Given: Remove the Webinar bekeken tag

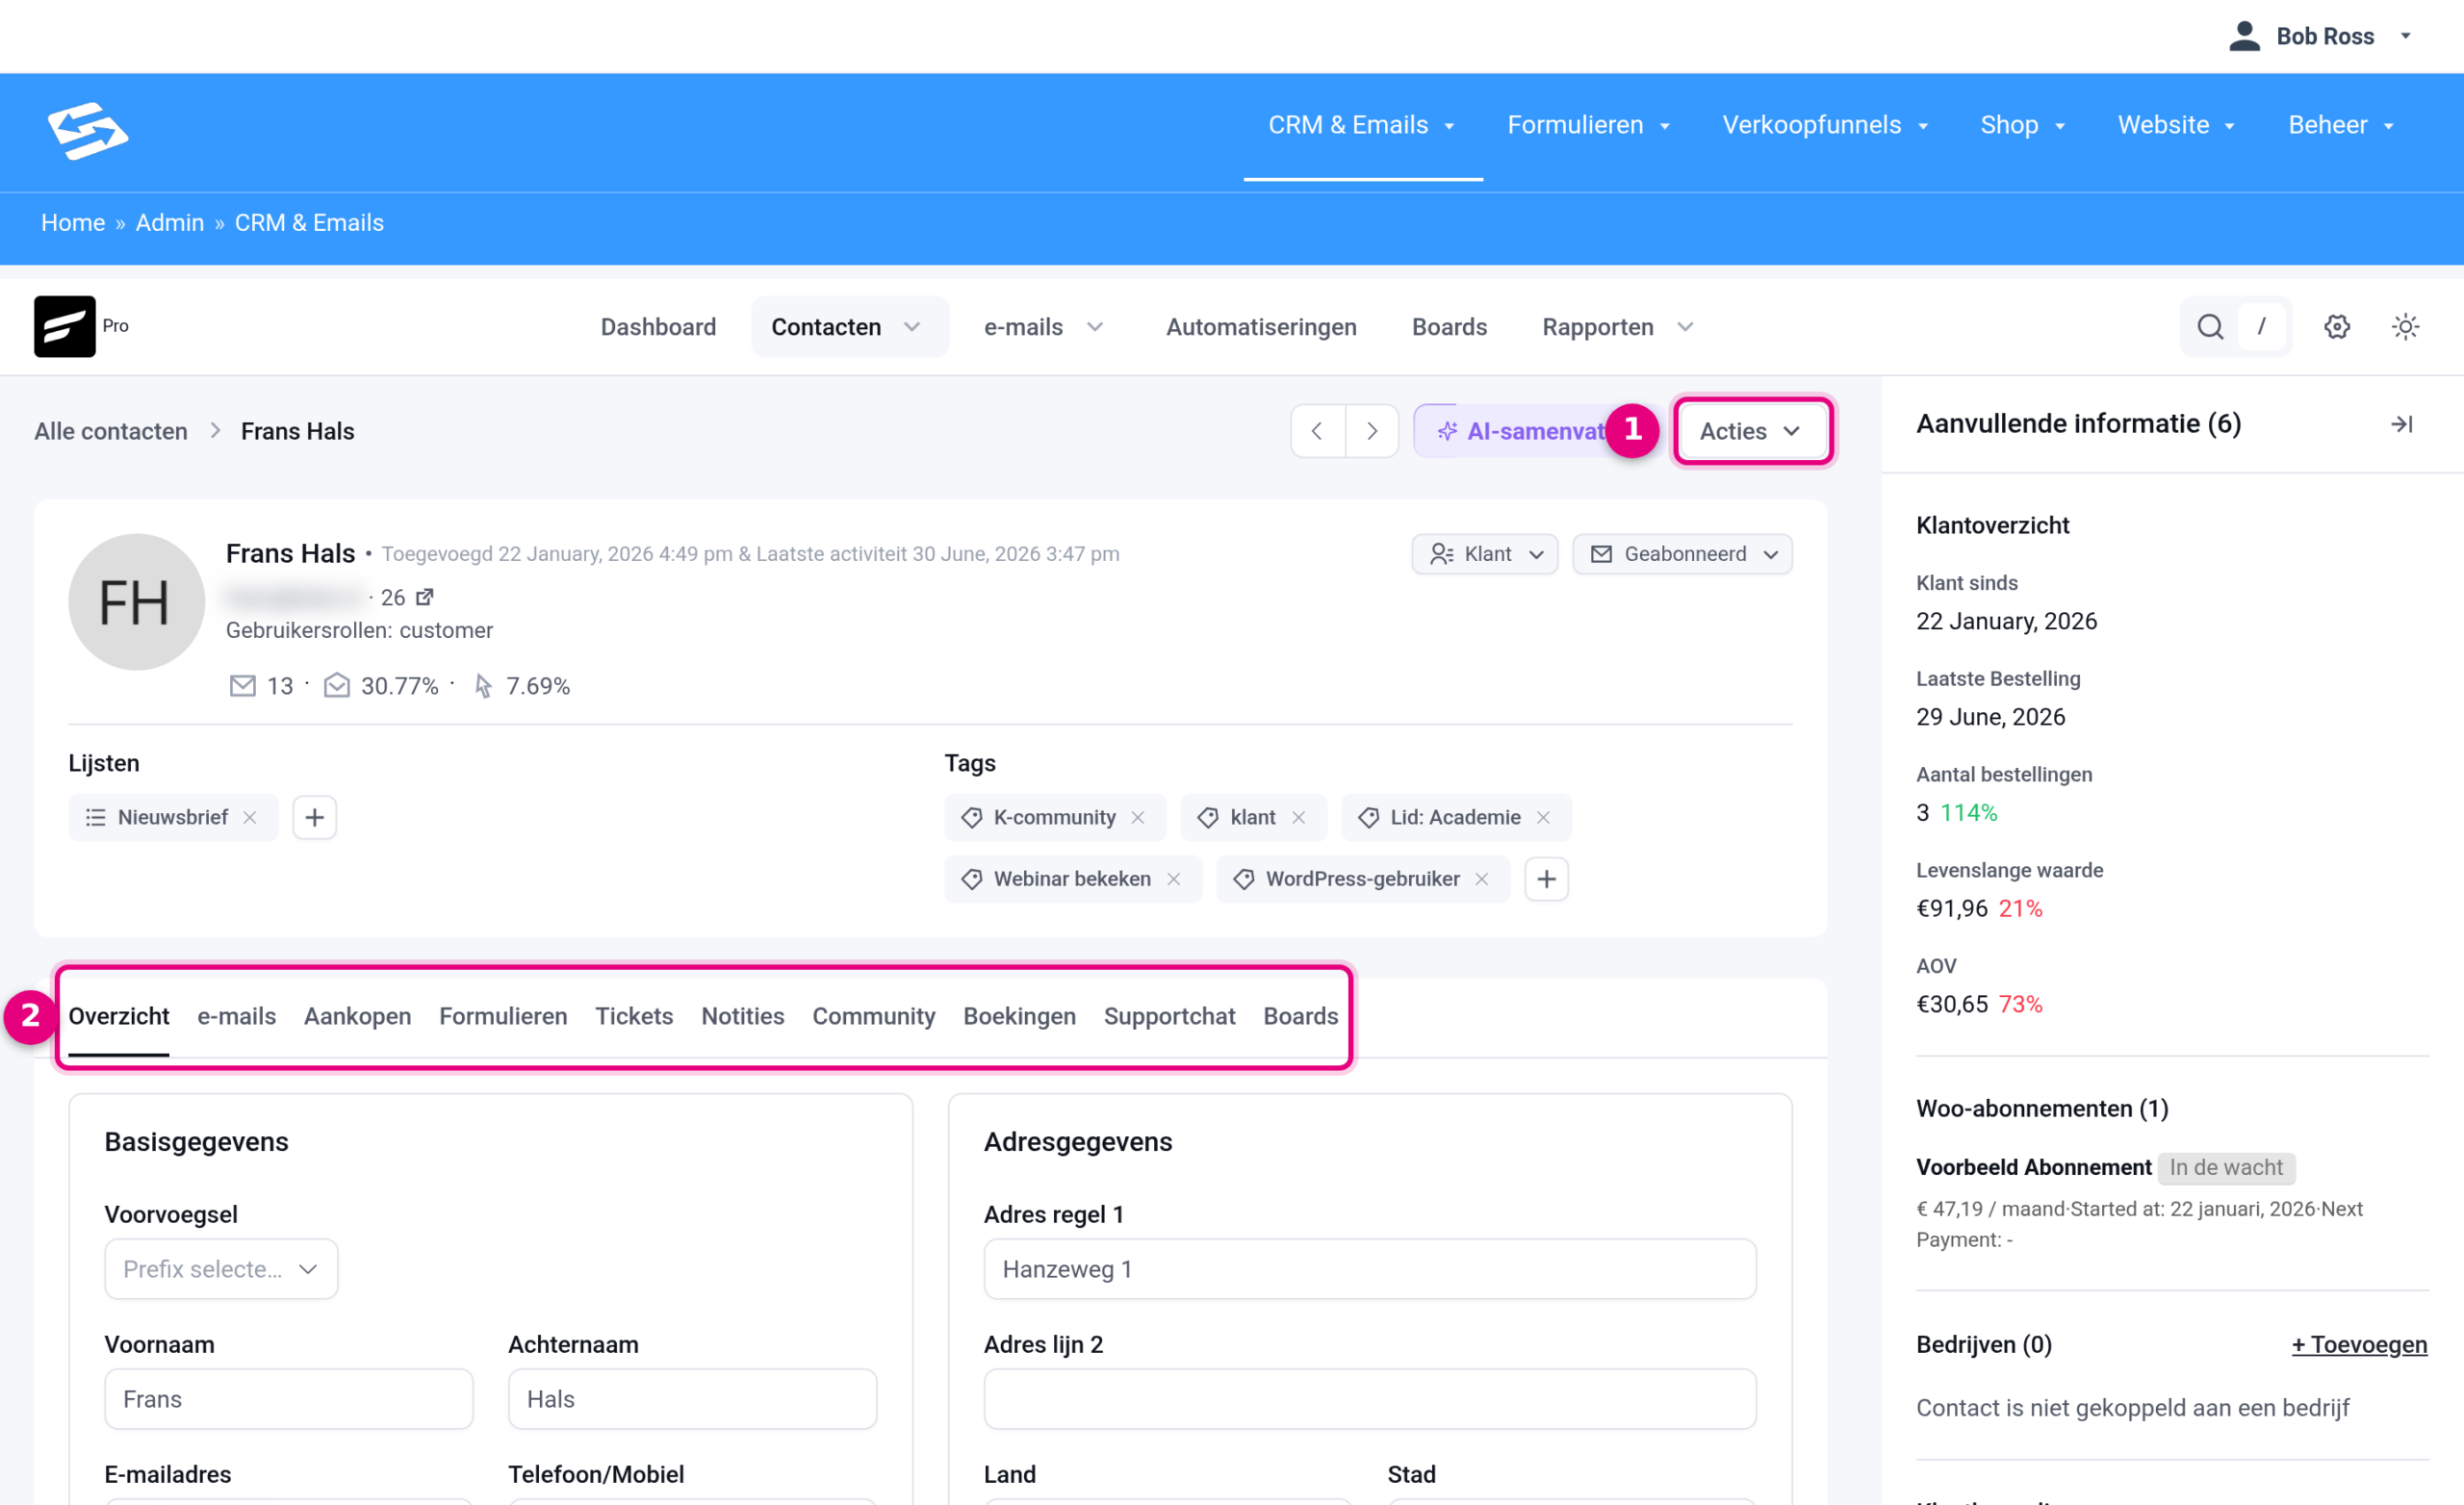Looking at the screenshot, I should 1173,878.
